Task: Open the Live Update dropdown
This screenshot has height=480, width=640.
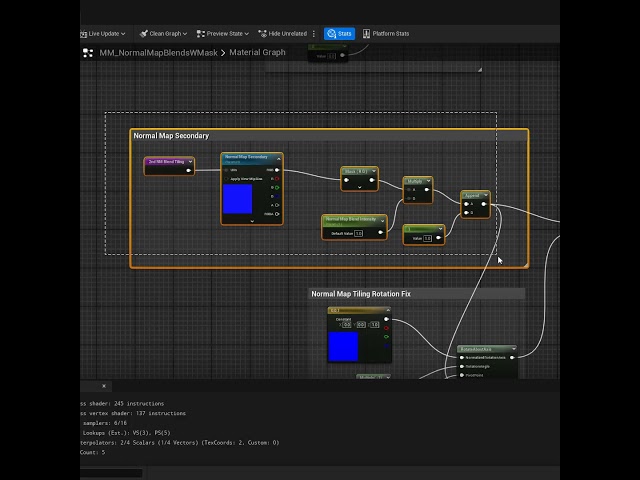Action: [104, 33]
